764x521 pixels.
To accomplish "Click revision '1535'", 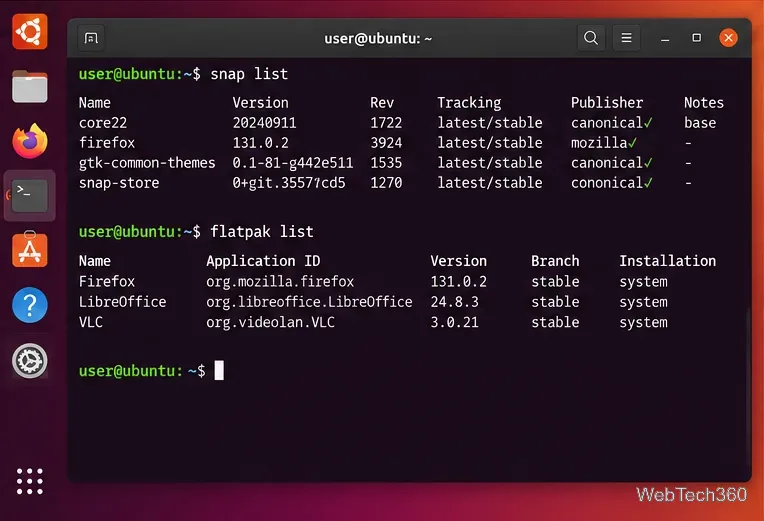I will coord(386,163).
